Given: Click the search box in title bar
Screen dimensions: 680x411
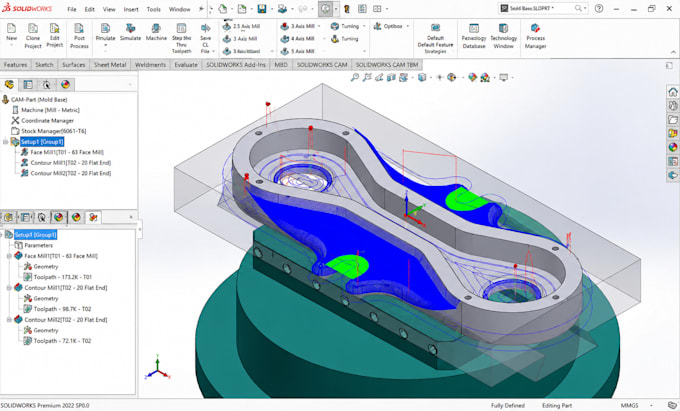Looking at the screenshot, I should pos(543,8).
